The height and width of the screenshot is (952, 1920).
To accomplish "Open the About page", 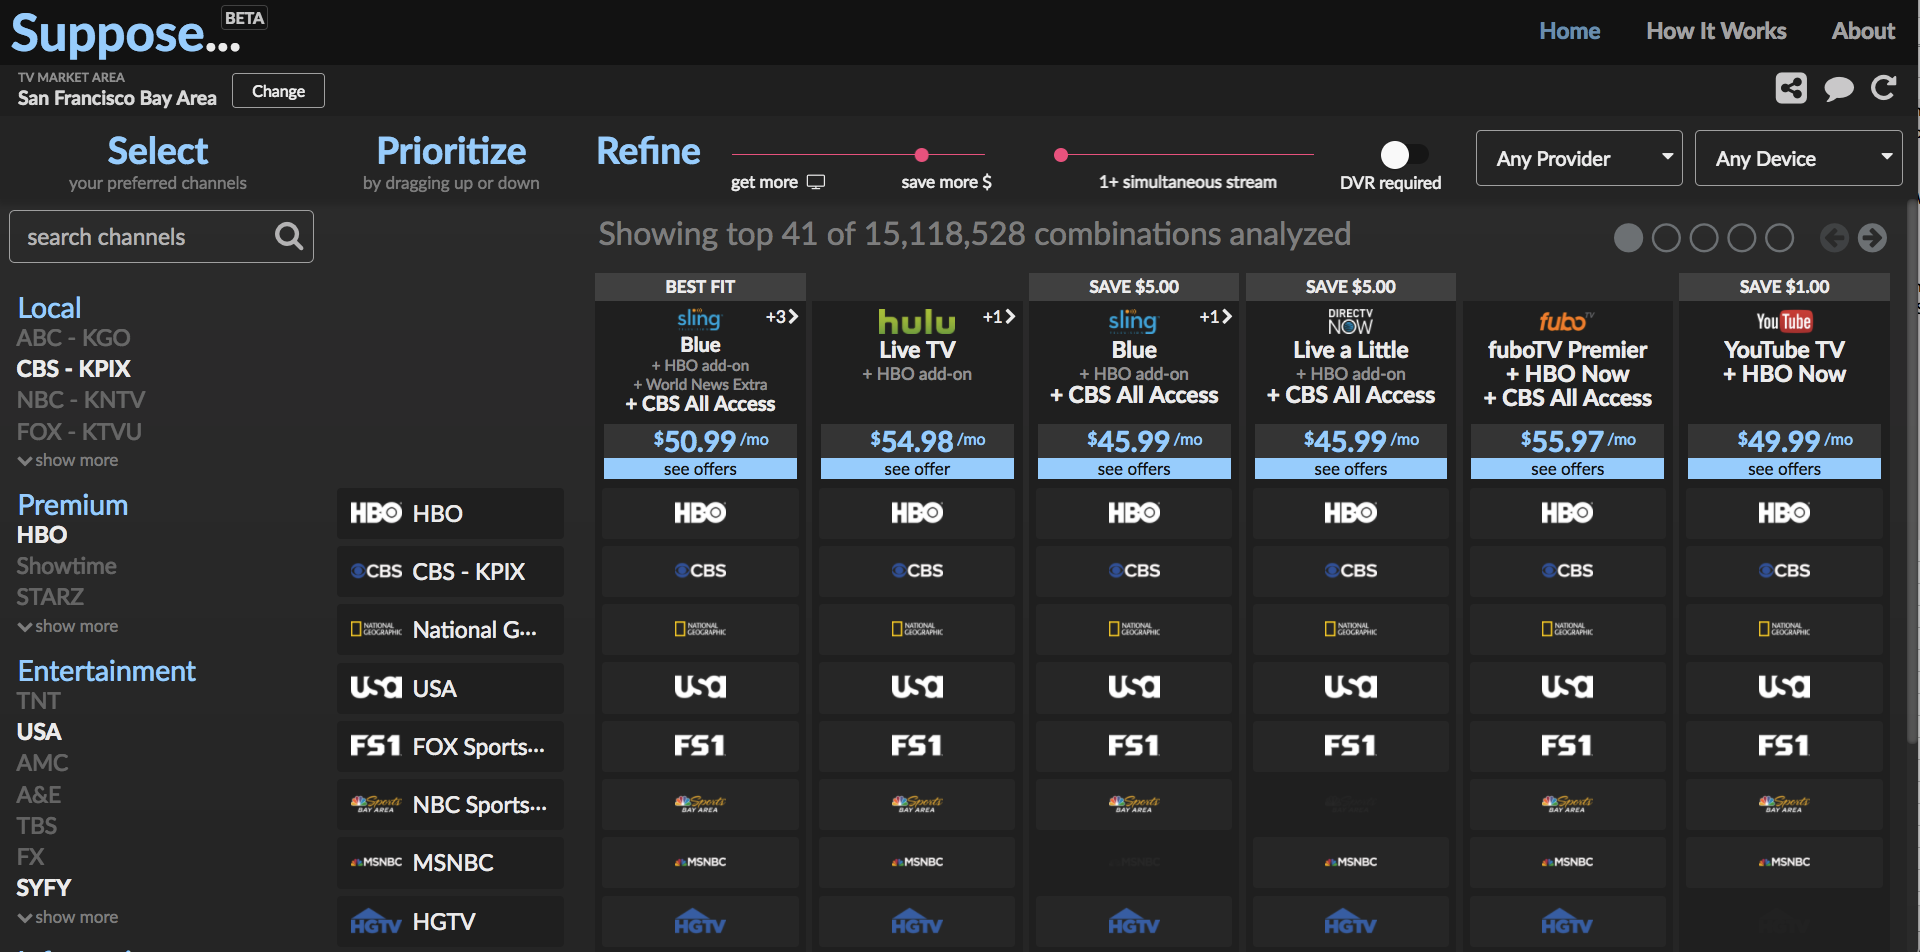I will 1863,31.
